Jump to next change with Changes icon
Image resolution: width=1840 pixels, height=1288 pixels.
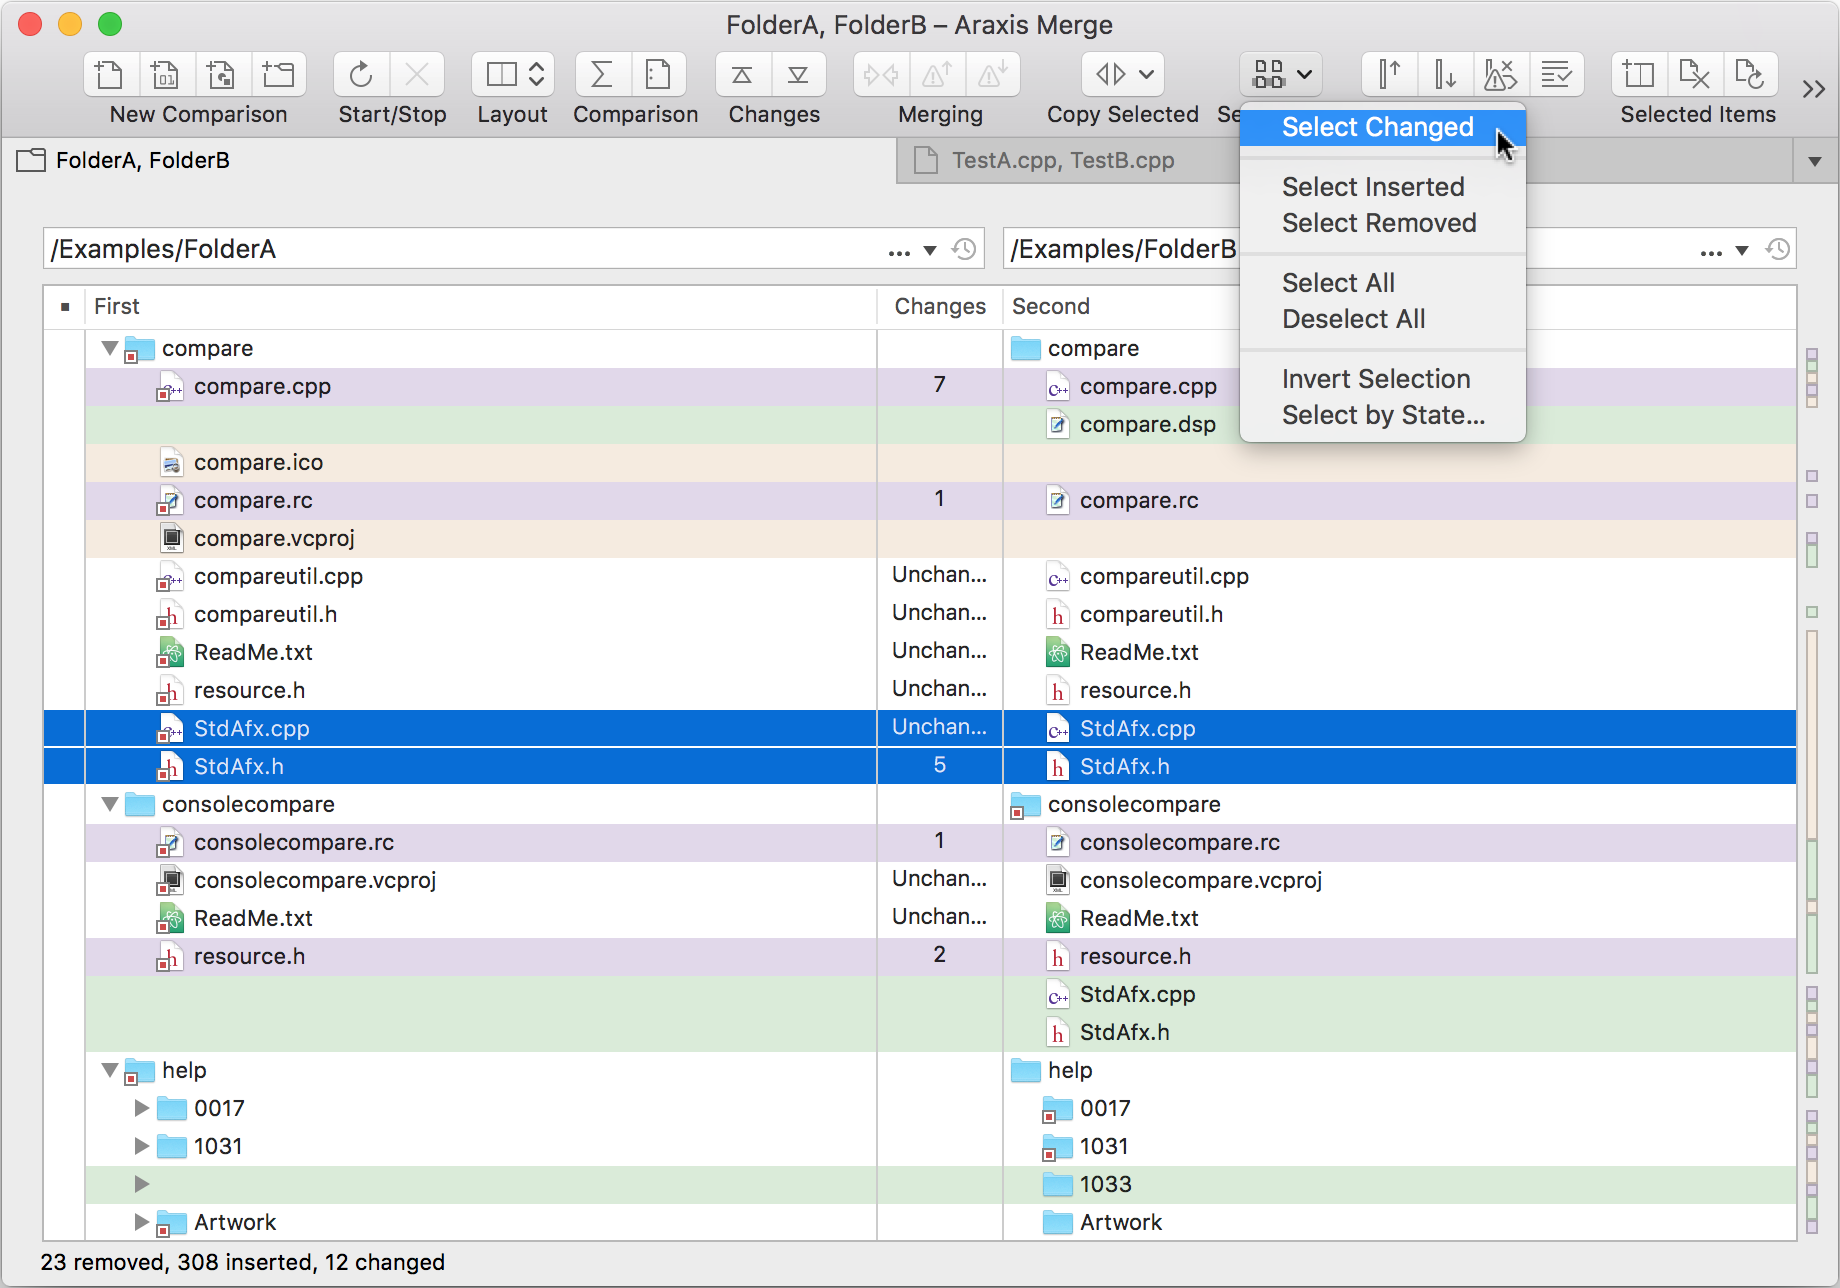pos(799,74)
